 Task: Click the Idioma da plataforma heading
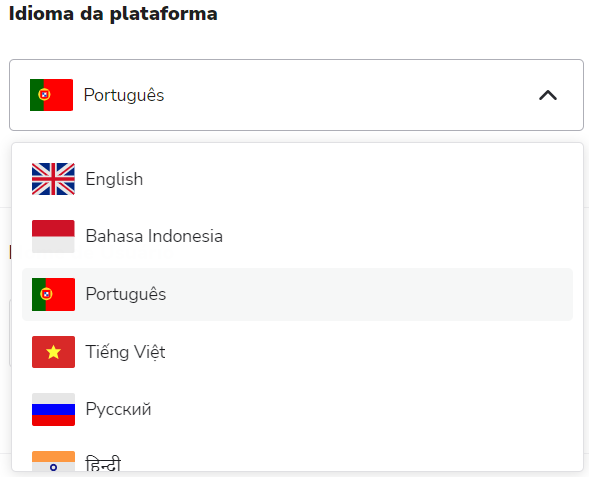coord(113,14)
